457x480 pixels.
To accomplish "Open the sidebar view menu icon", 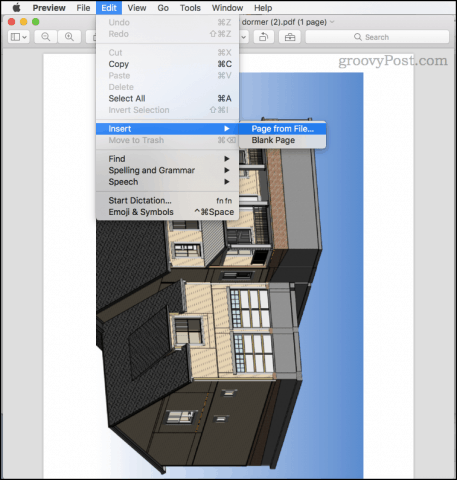I will tap(19, 37).
